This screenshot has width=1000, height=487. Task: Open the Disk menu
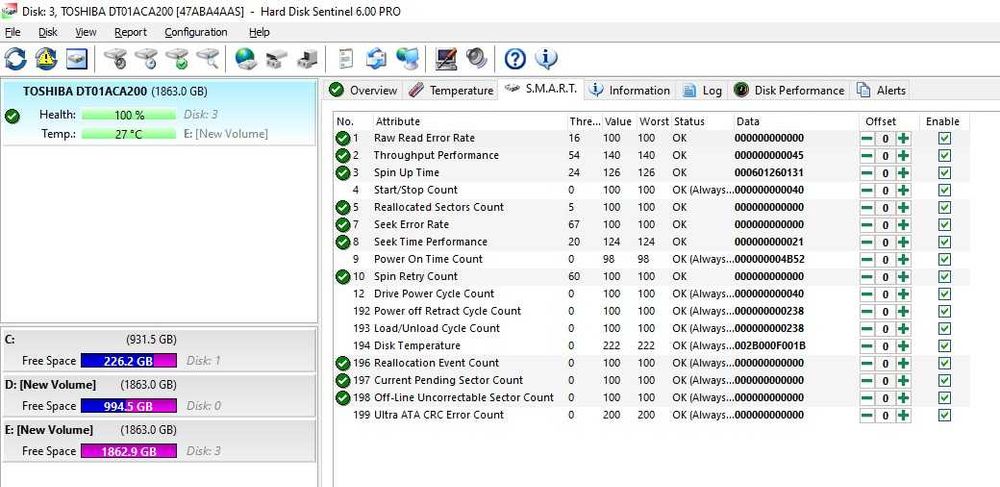click(x=48, y=32)
